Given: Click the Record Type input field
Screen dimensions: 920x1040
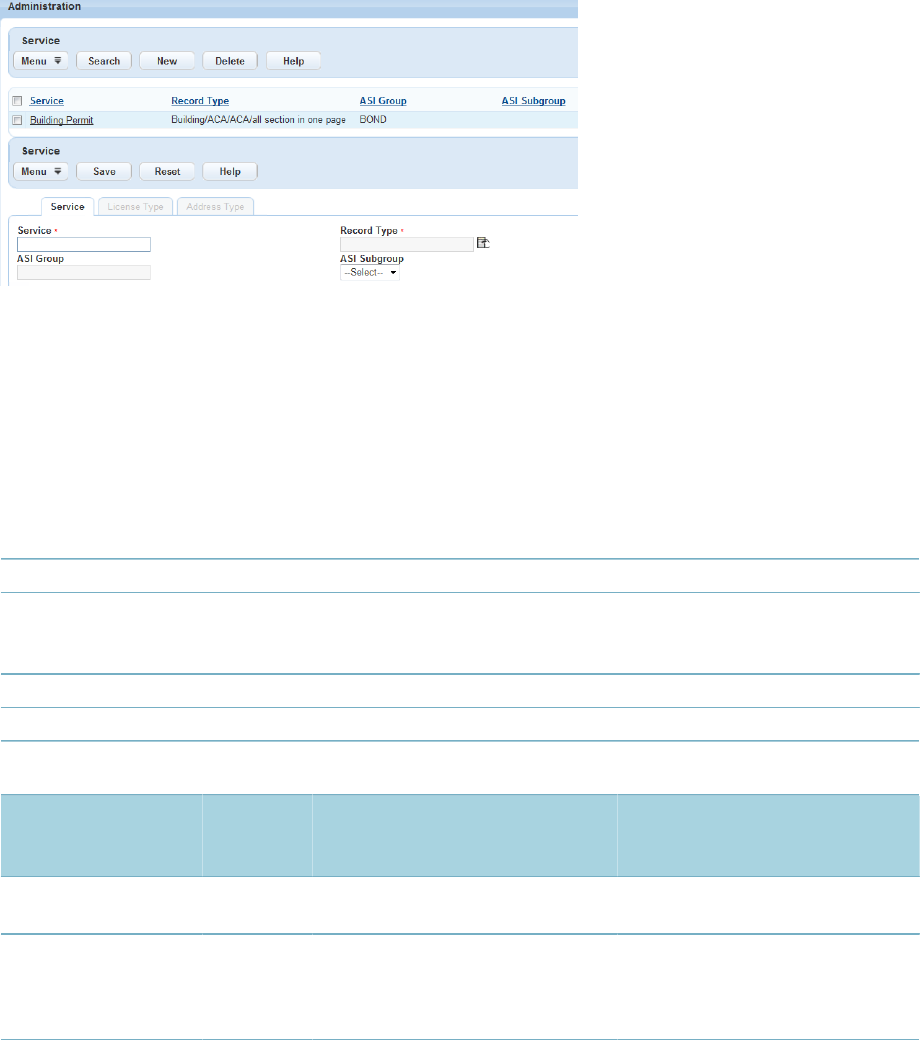Looking at the screenshot, I should (x=407, y=245).
